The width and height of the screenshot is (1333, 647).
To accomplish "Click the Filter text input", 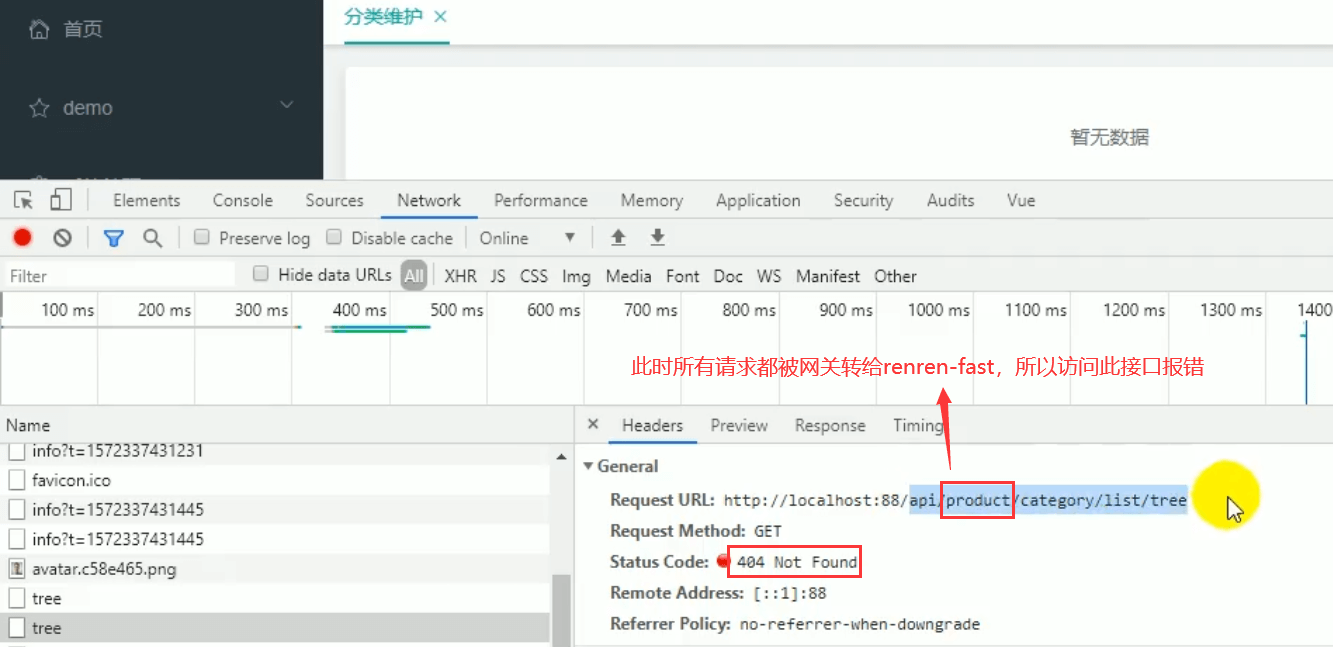I will tap(120, 276).
